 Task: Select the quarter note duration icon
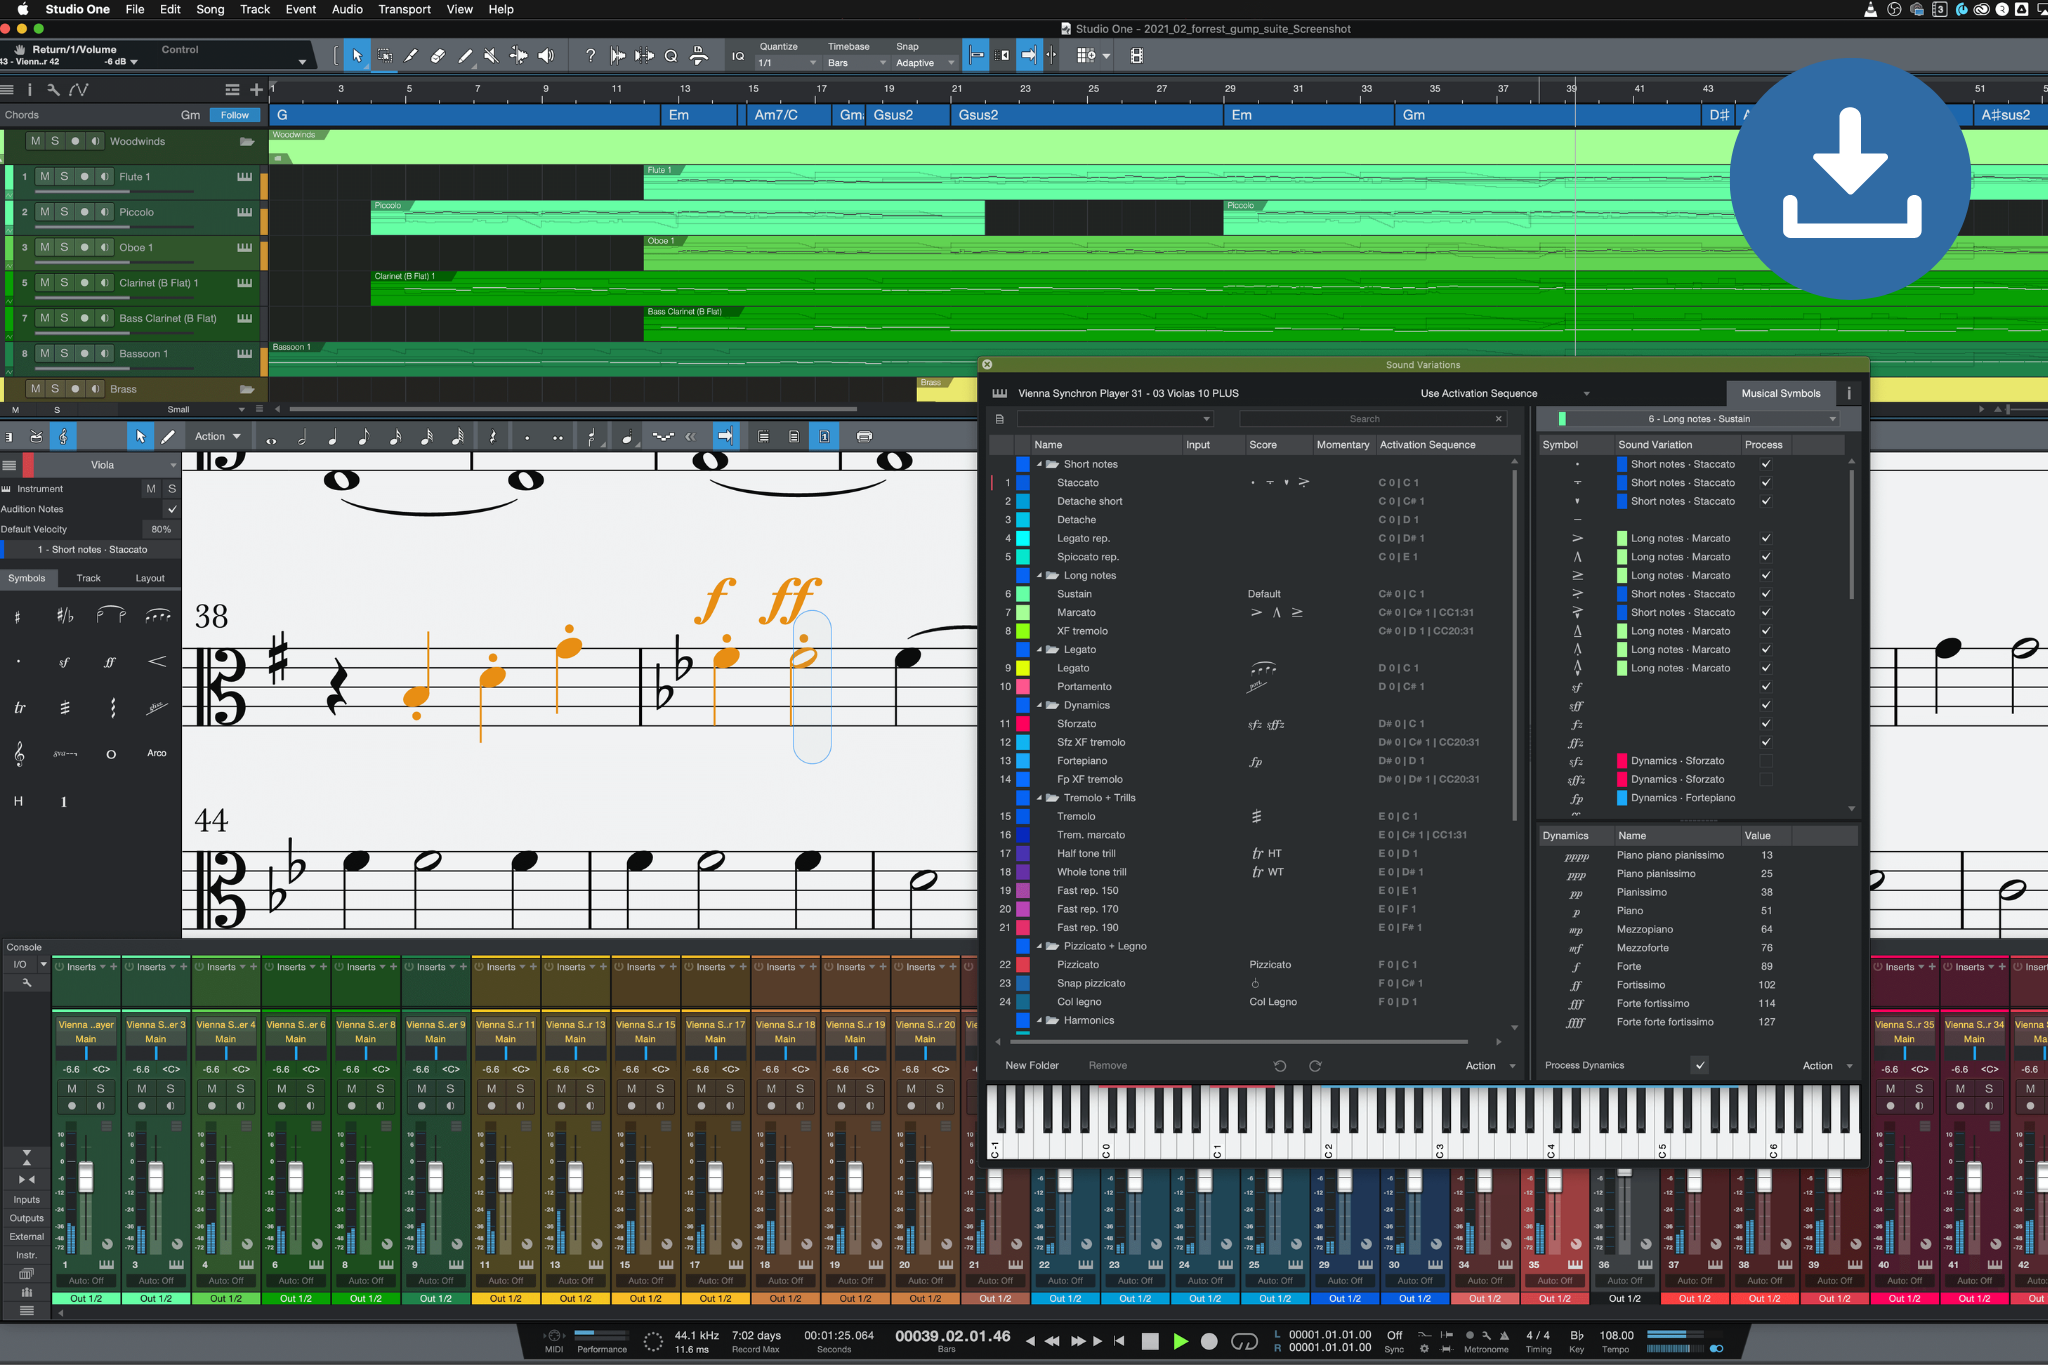pyautogui.click(x=333, y=436)
